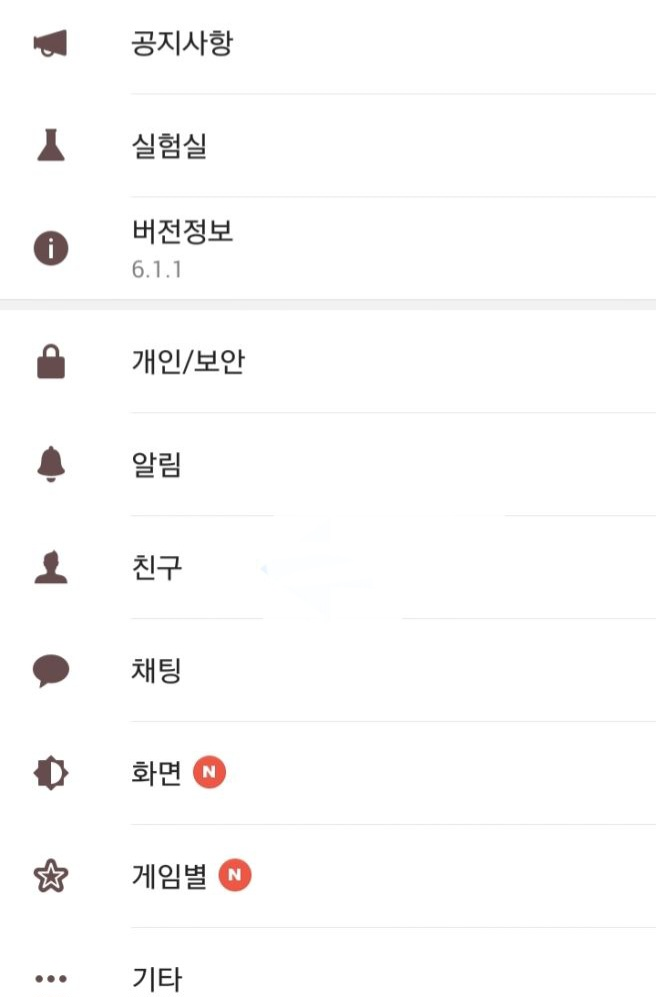This screenshot has width=656, height=997.
Task: Tap the bell icon for 알림
Action: [x=51, y=465]
